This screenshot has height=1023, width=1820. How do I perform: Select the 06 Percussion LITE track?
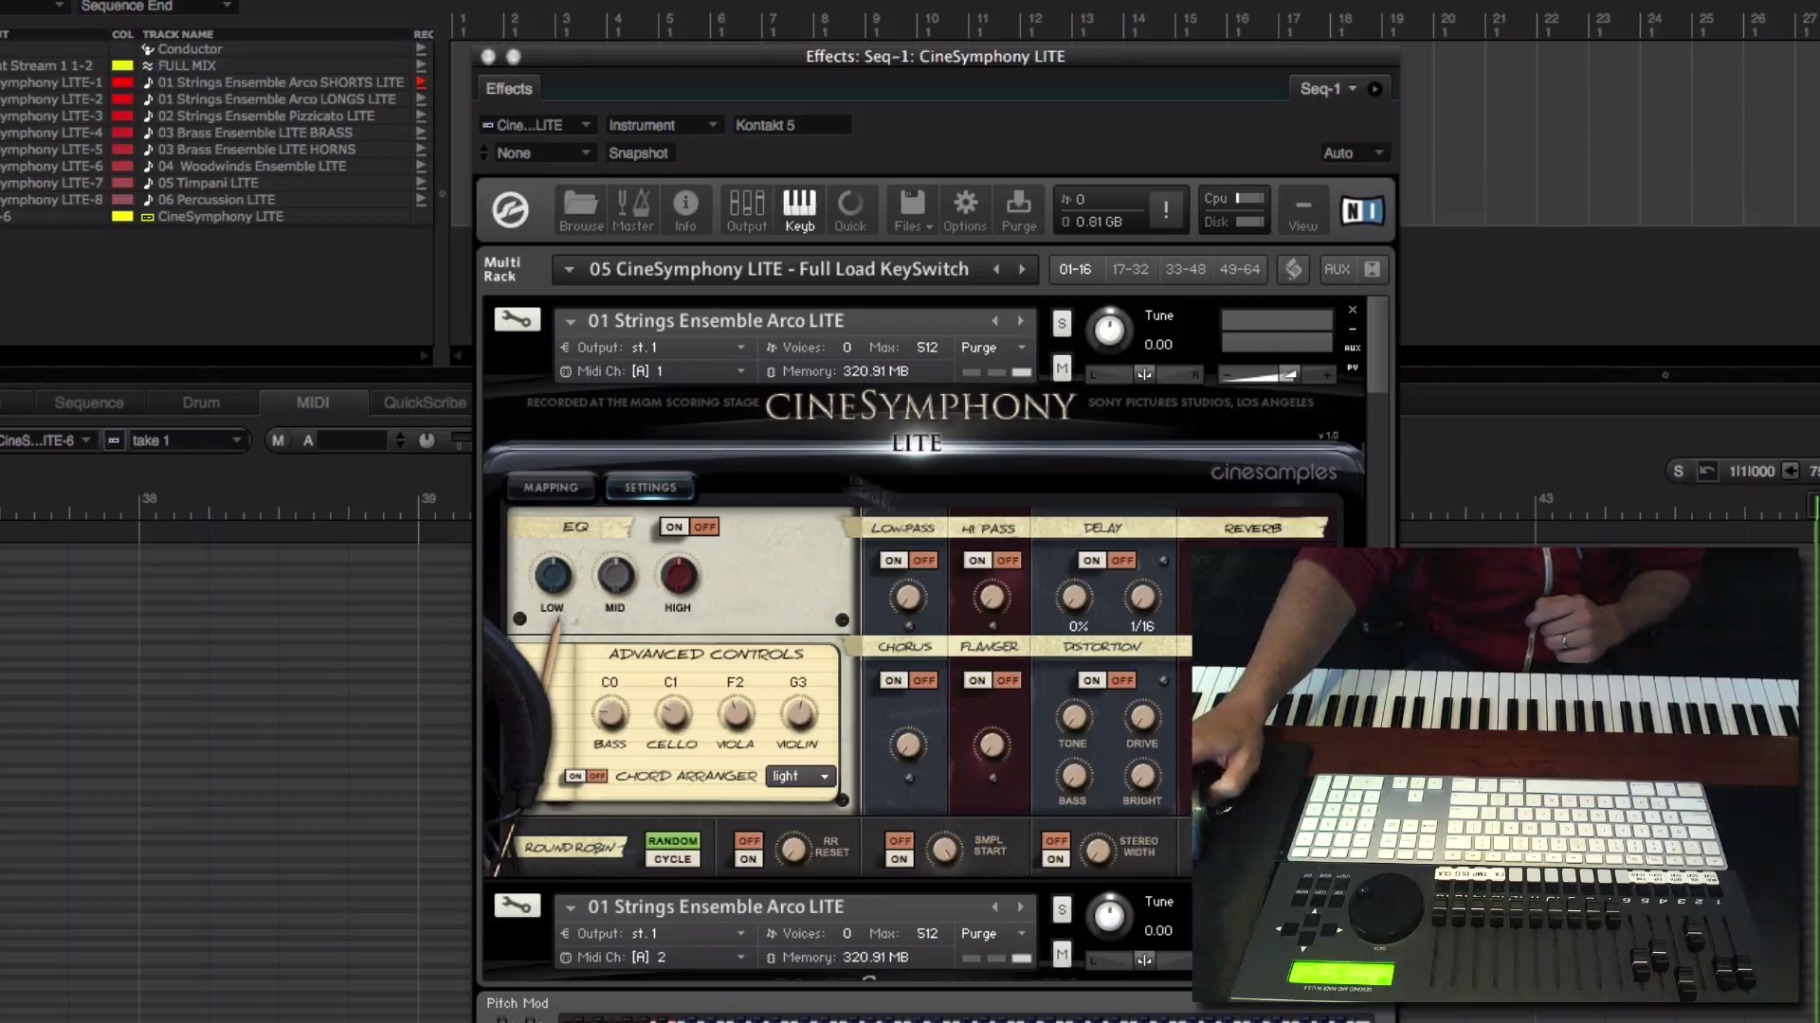[x=217, y=199]
